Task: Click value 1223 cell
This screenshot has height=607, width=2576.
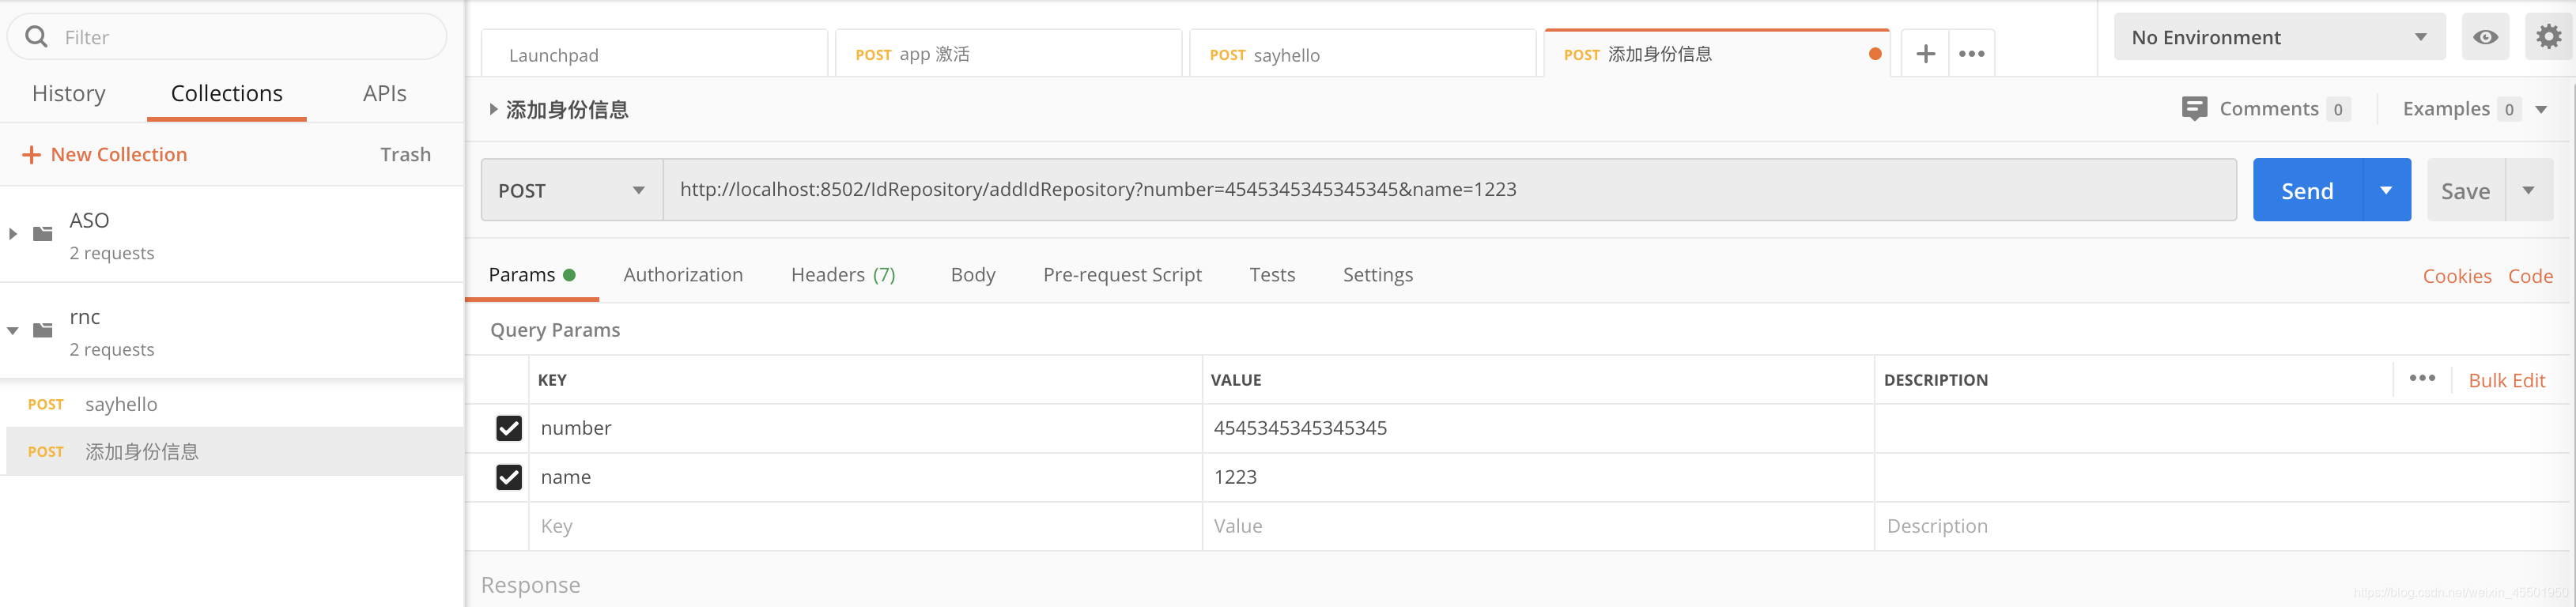Action: click(1538, 477)
